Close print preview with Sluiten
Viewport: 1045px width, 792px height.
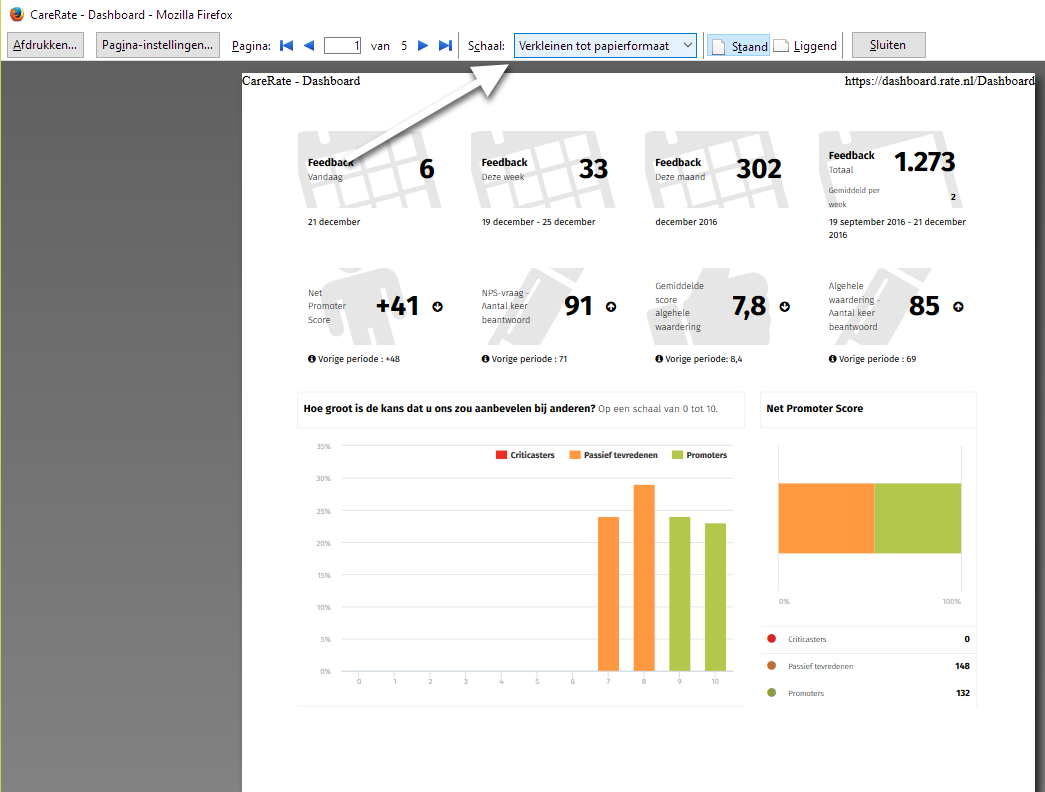pos(888,45)
